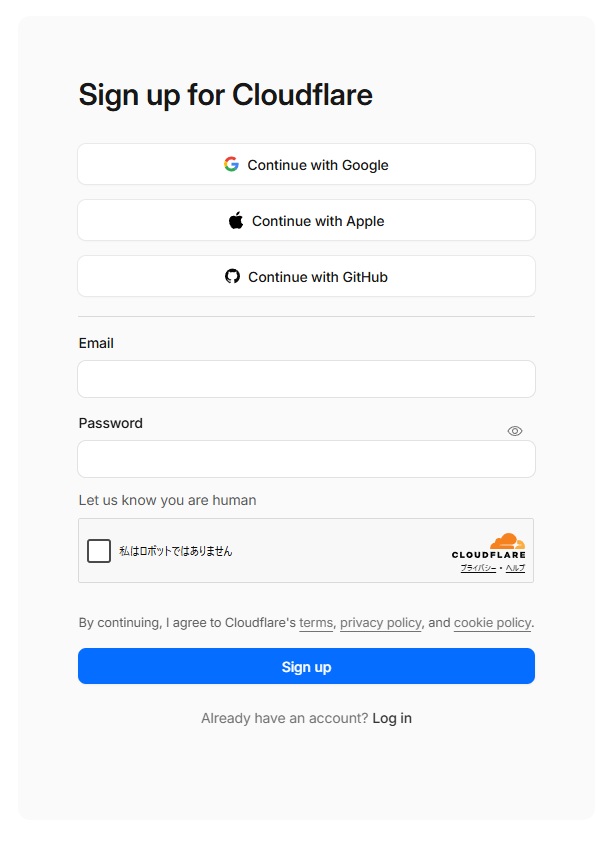
Task: Open the captcha プライバシー link
Action: [478, 568]
